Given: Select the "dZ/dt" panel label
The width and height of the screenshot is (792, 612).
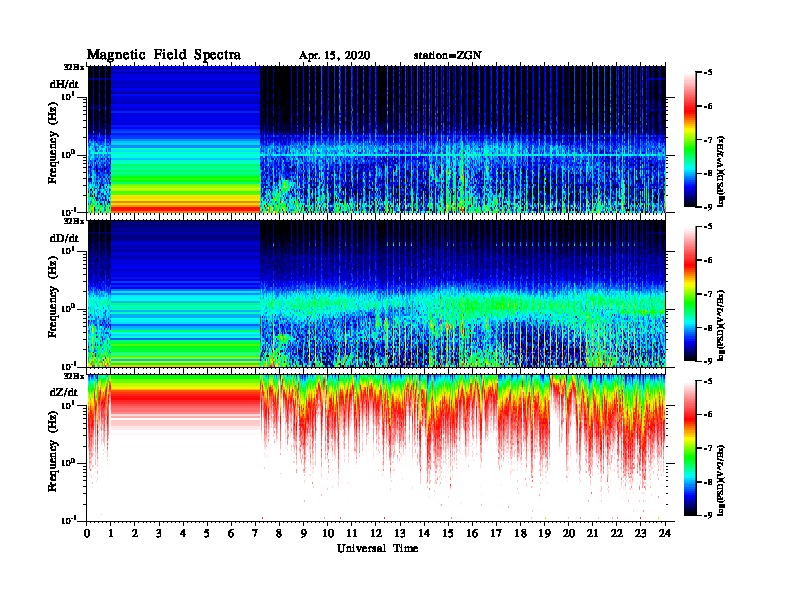Looking at the screenshot, I should pos(64,392).
